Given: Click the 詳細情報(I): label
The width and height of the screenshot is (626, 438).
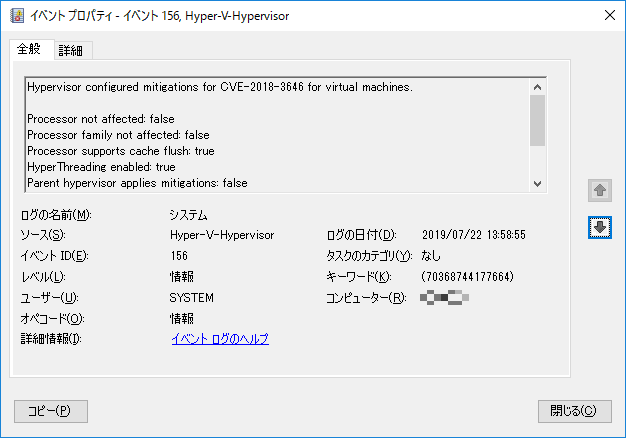Looking at the screenshot, I should (x=51, y=339).
